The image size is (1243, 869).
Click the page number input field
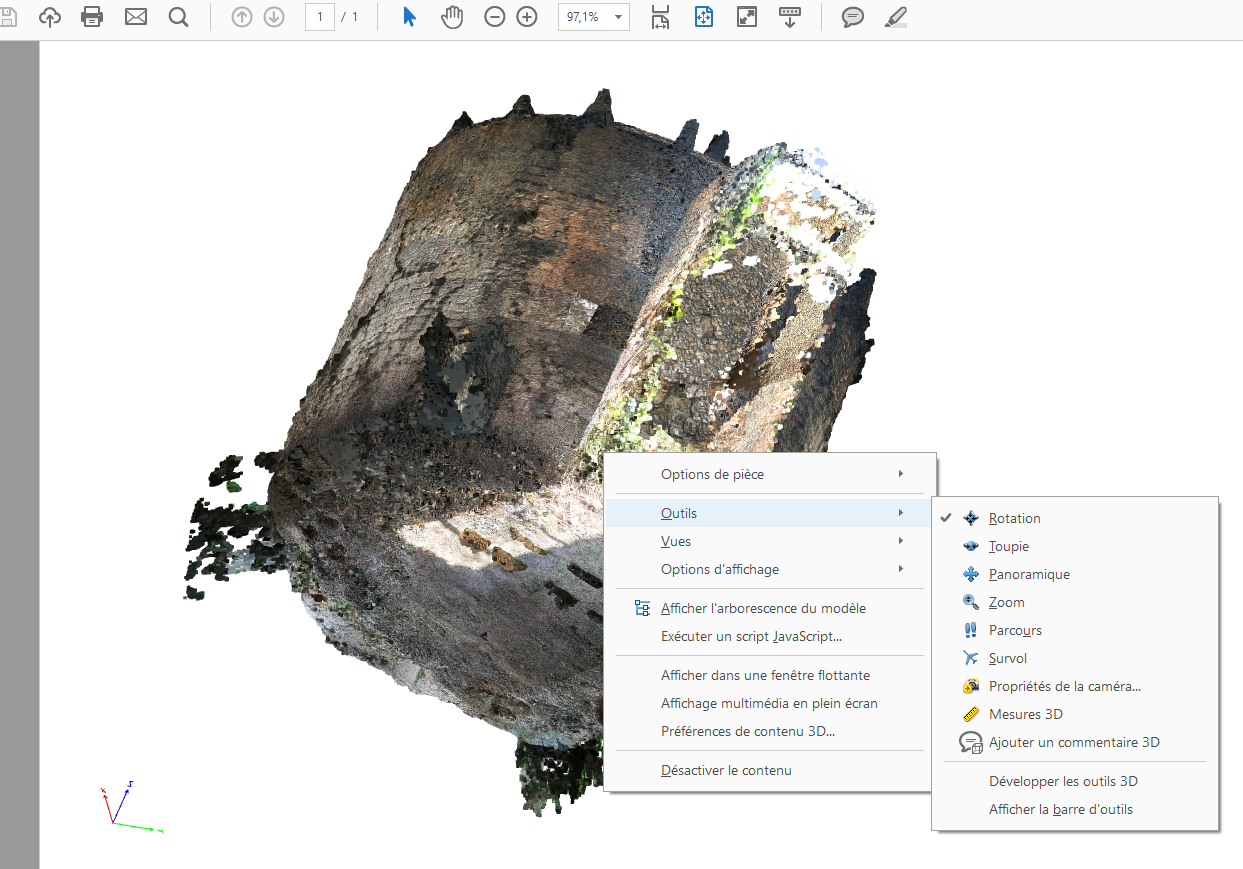[x=319, y=17]
